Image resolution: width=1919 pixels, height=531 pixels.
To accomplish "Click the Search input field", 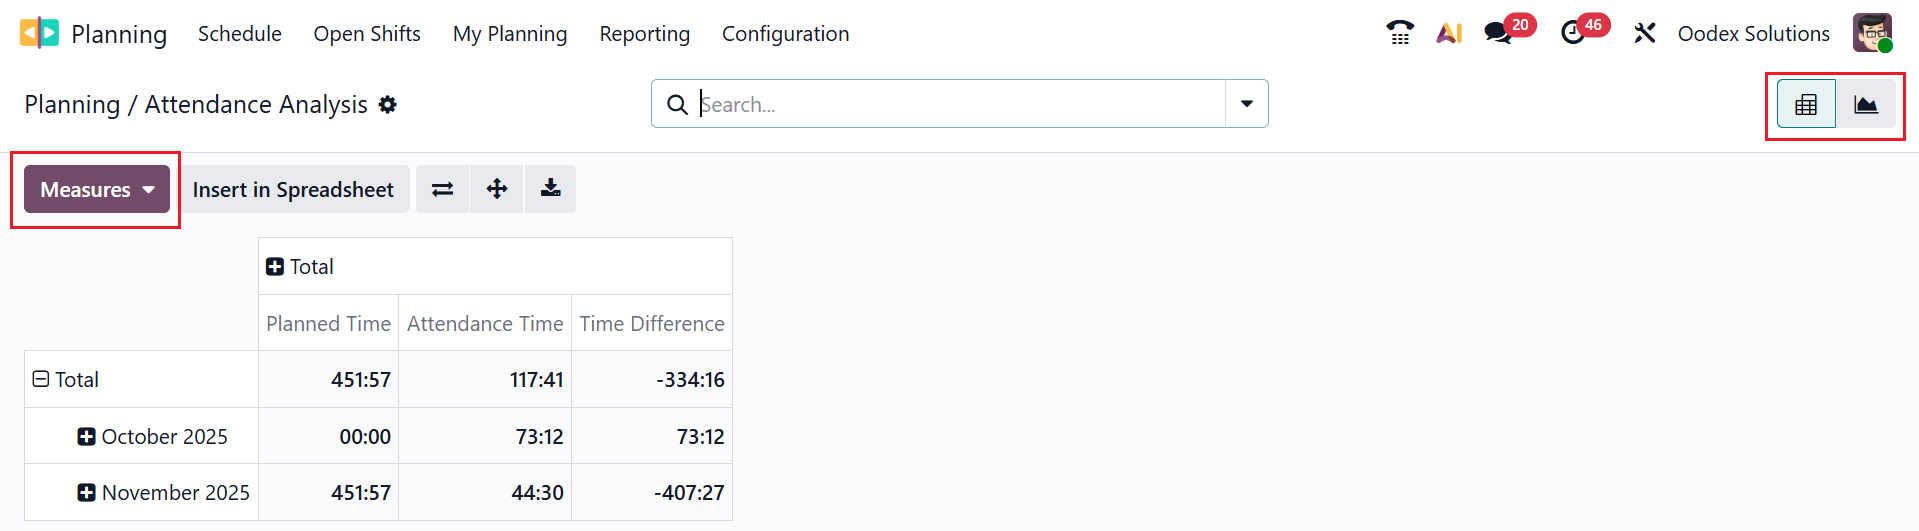I will (960, 104).
